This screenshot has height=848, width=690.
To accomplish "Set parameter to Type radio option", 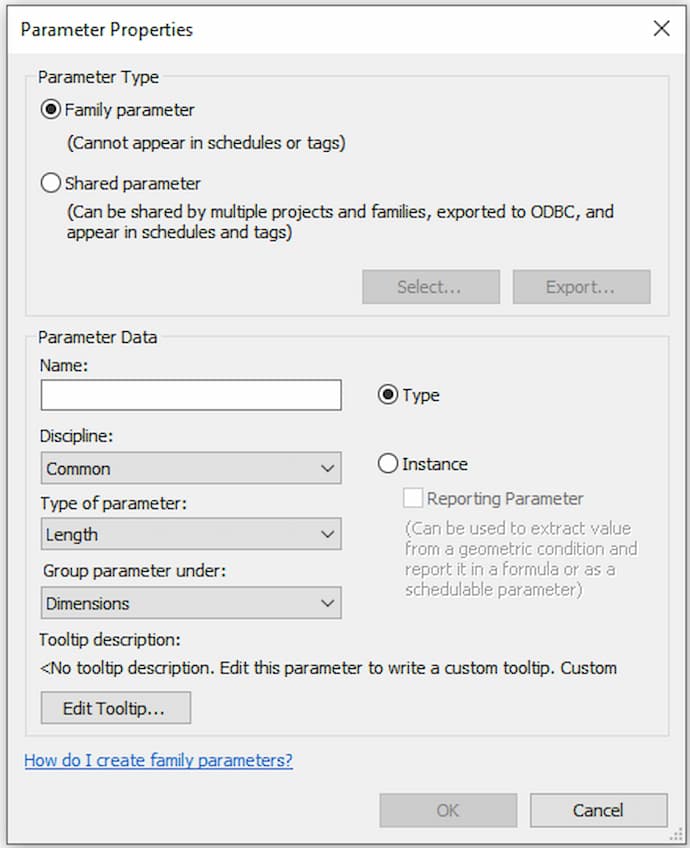I will 388,395.
